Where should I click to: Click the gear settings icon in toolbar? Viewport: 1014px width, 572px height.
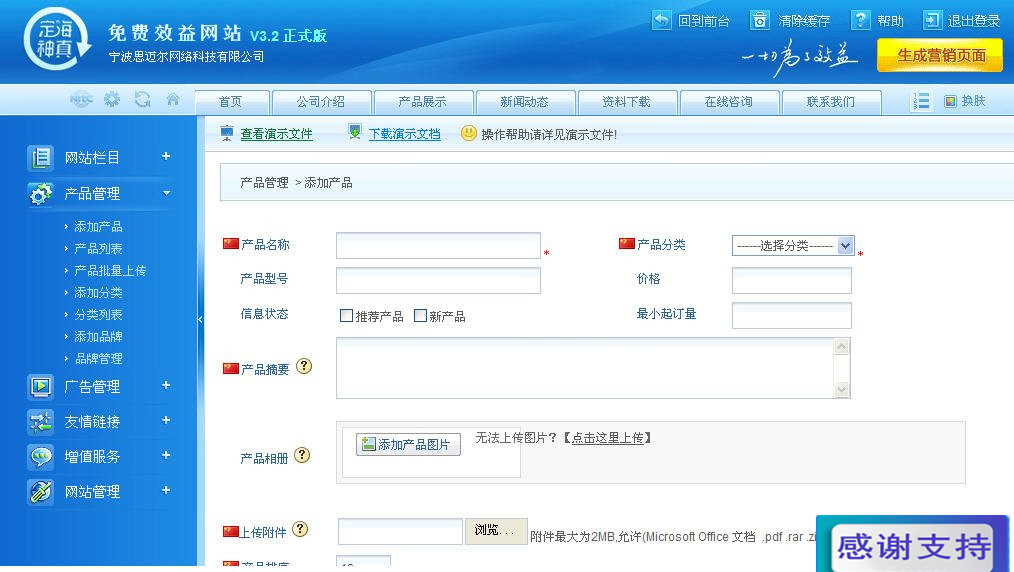coord(113,100)
